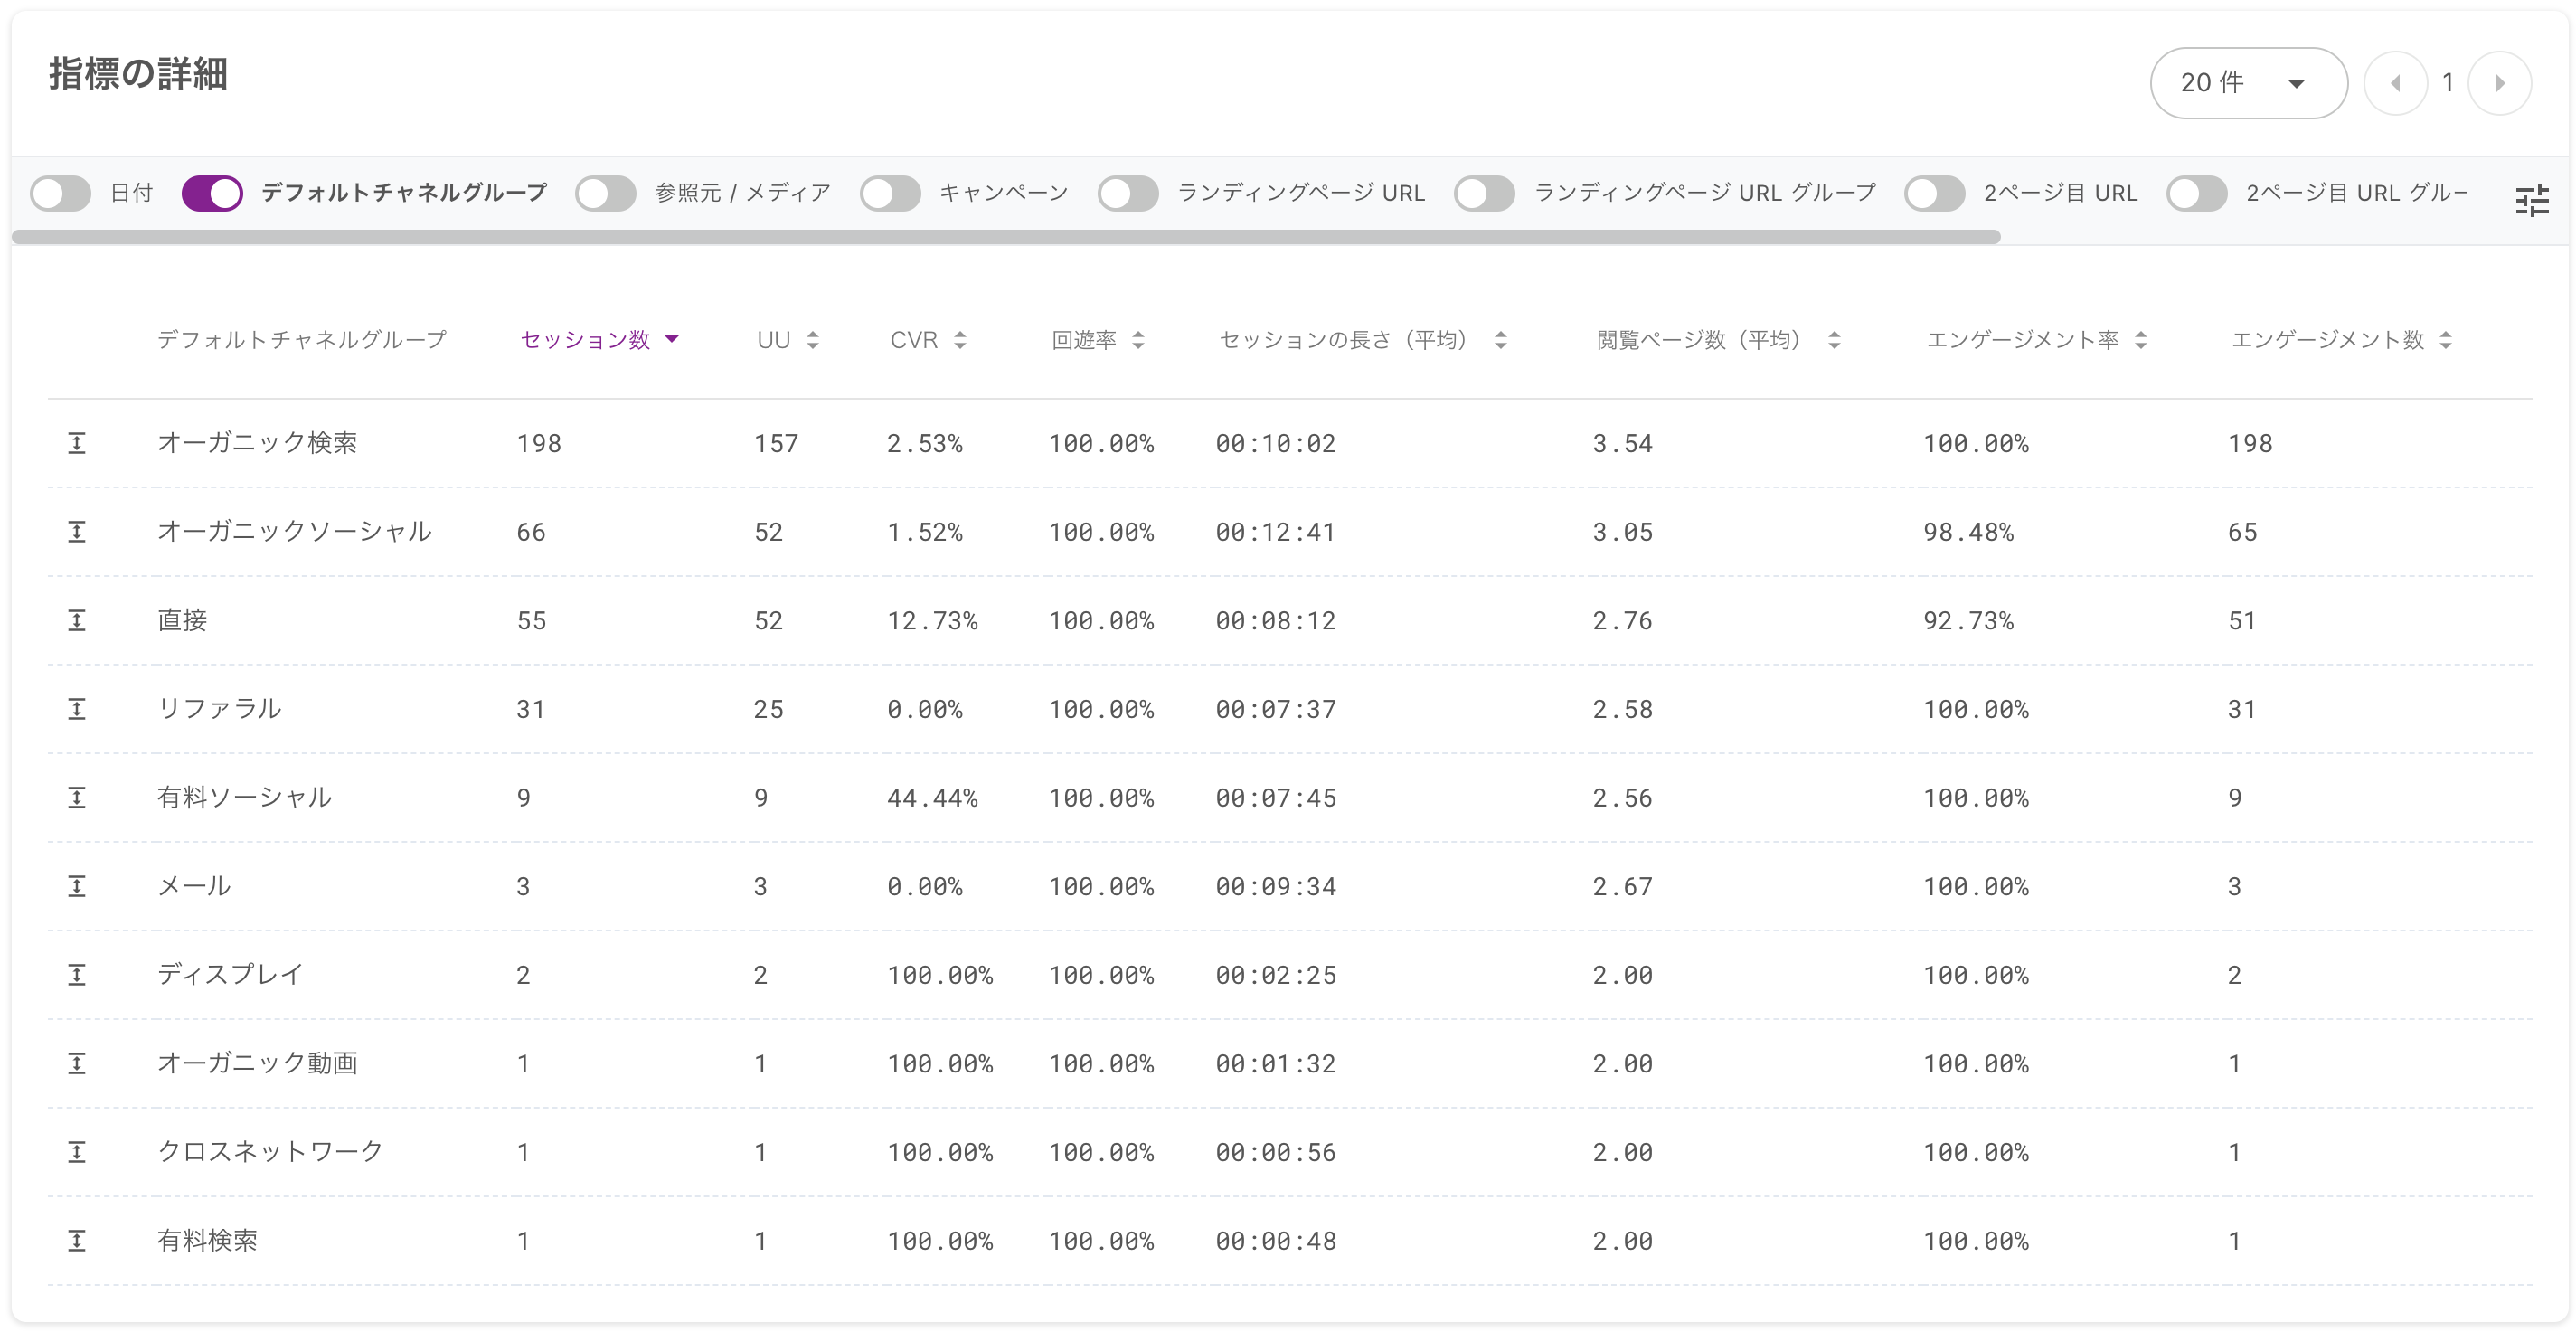Enable the 日付 toggle
Screen dimensions: 2576x1332
61,193
